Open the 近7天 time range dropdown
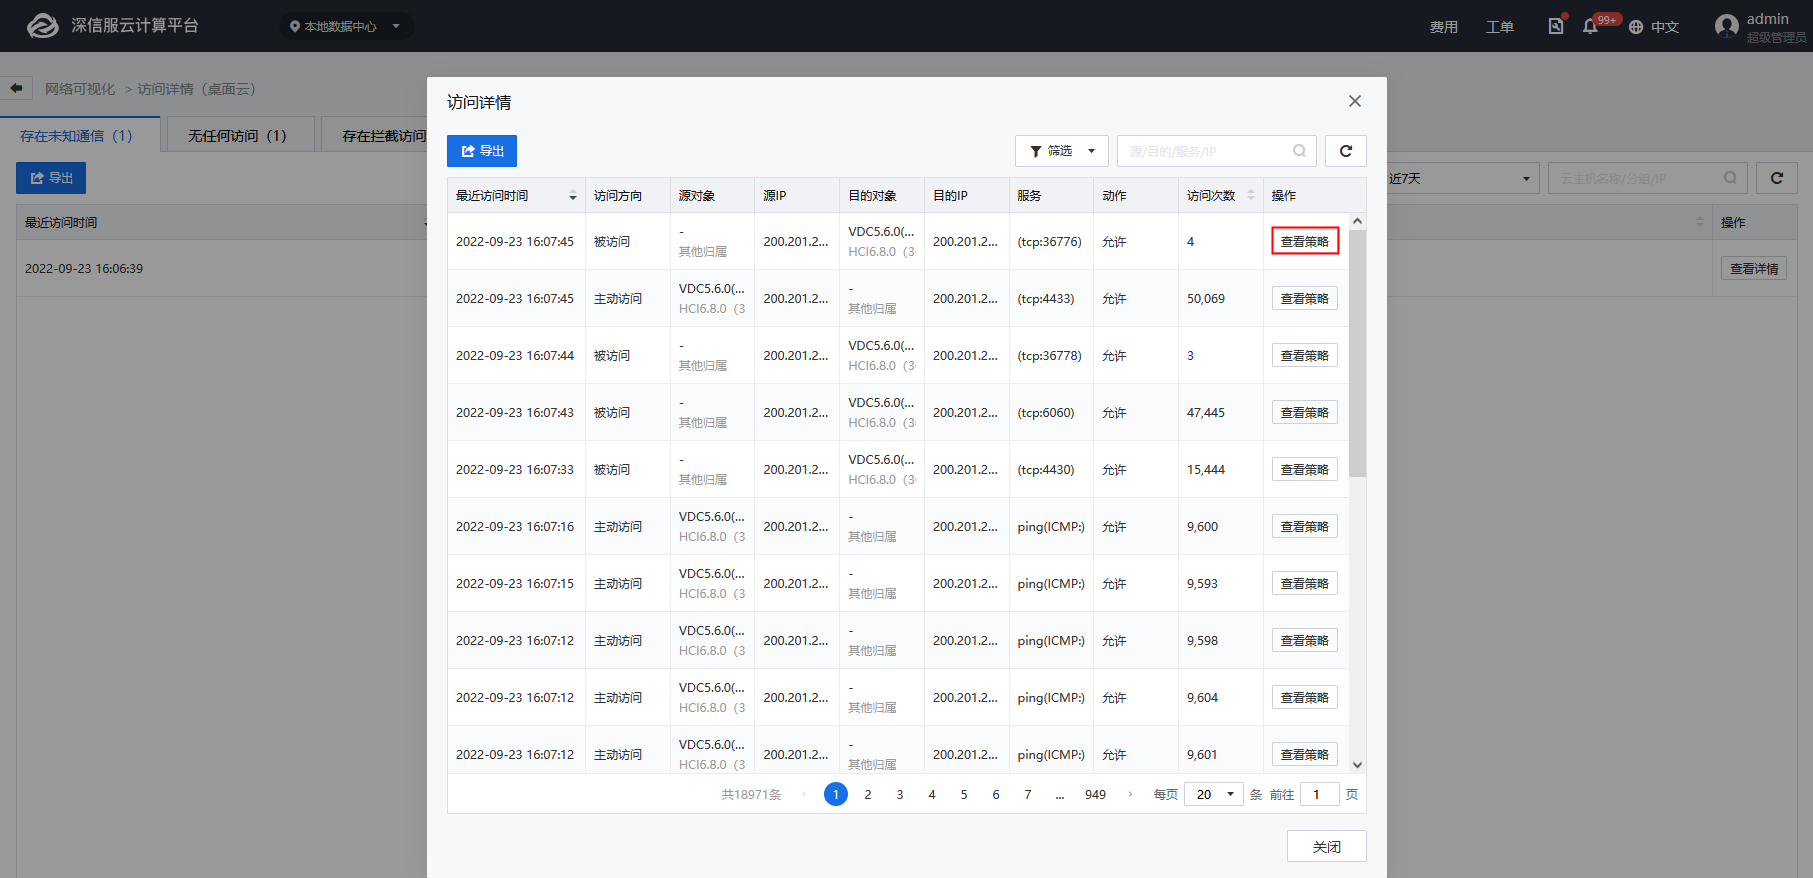Image resolution: width=1813 pixels, height=878 pixels. click(1462, 178)
